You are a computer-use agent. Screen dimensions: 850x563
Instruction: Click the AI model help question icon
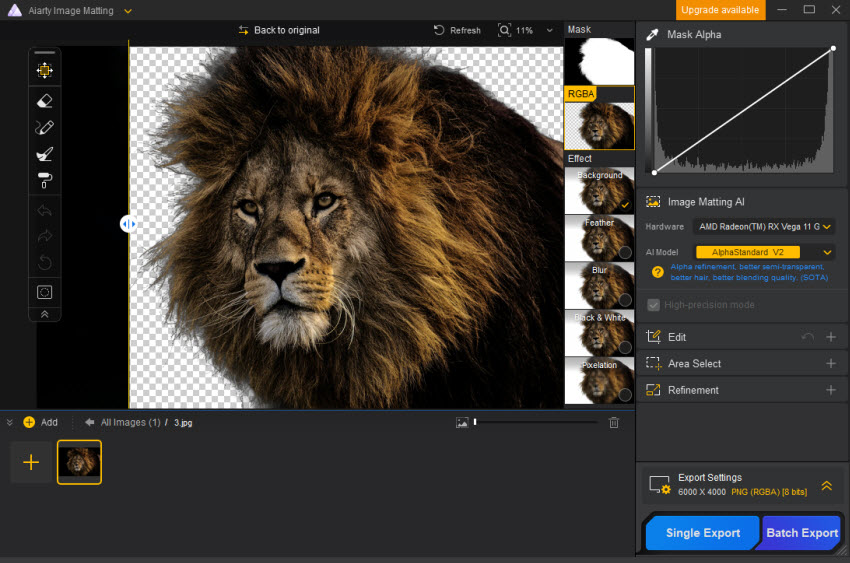658,272
